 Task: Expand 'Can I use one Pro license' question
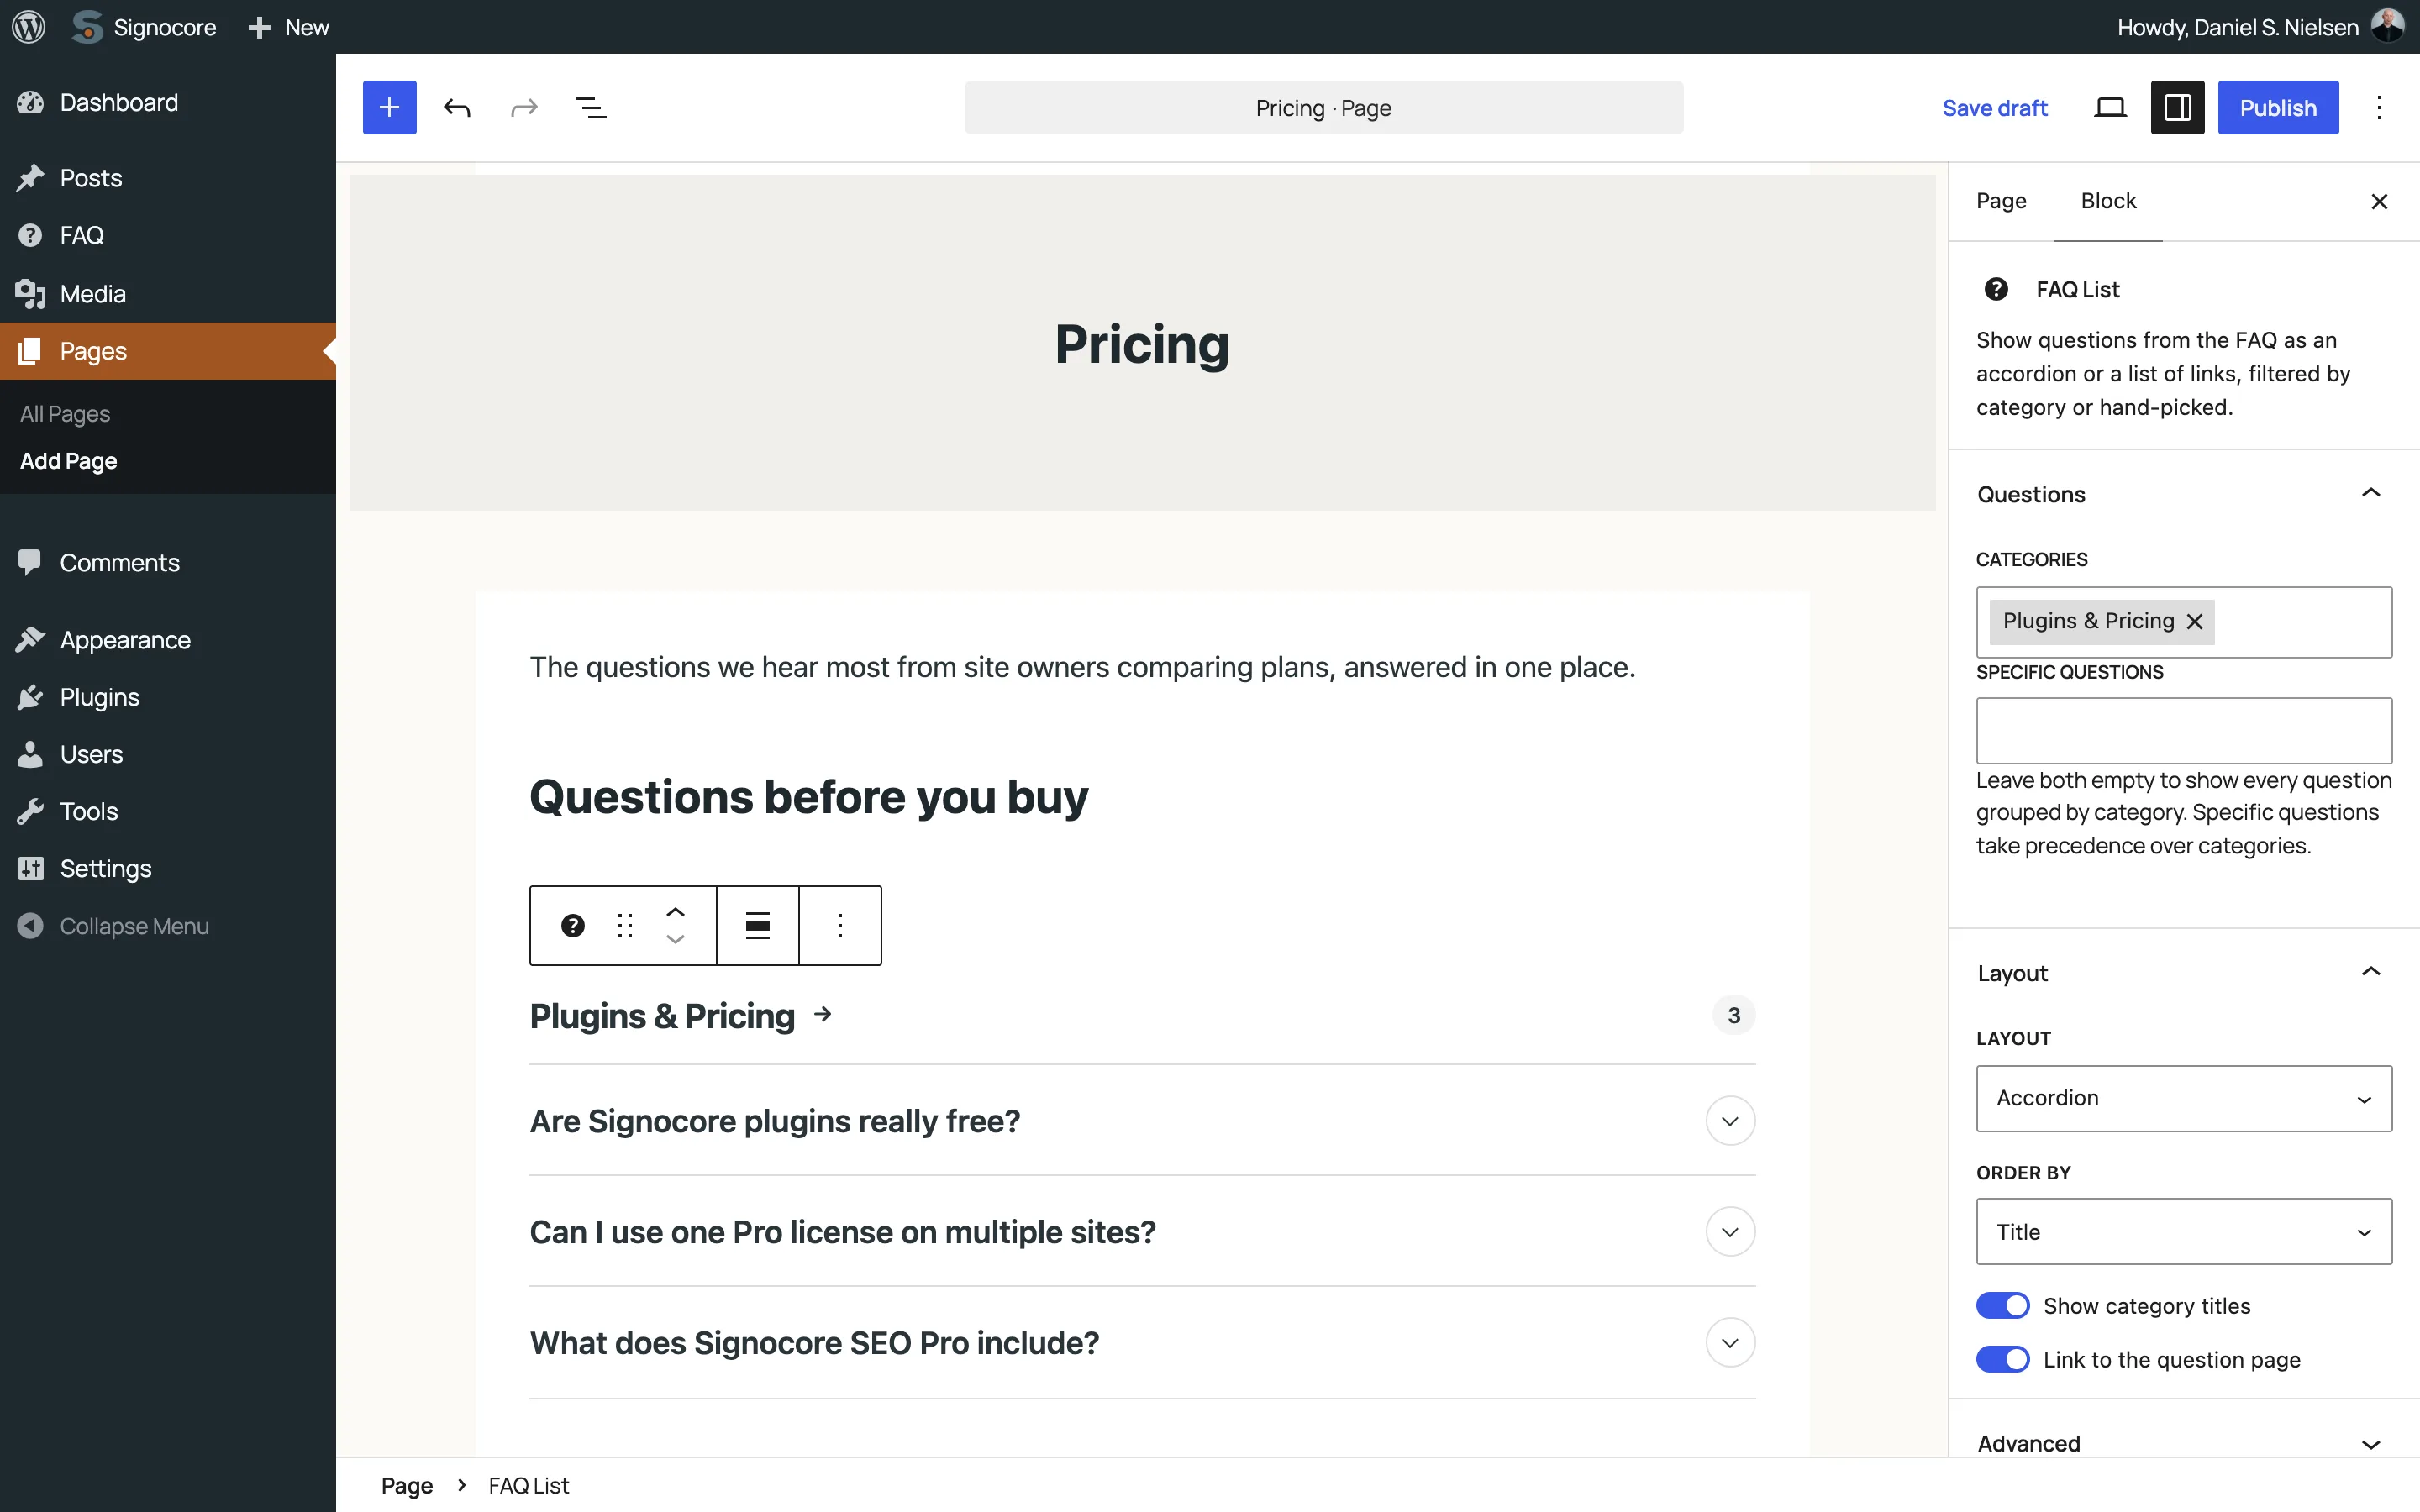pyautogui.click(x=1142, y=1232)
